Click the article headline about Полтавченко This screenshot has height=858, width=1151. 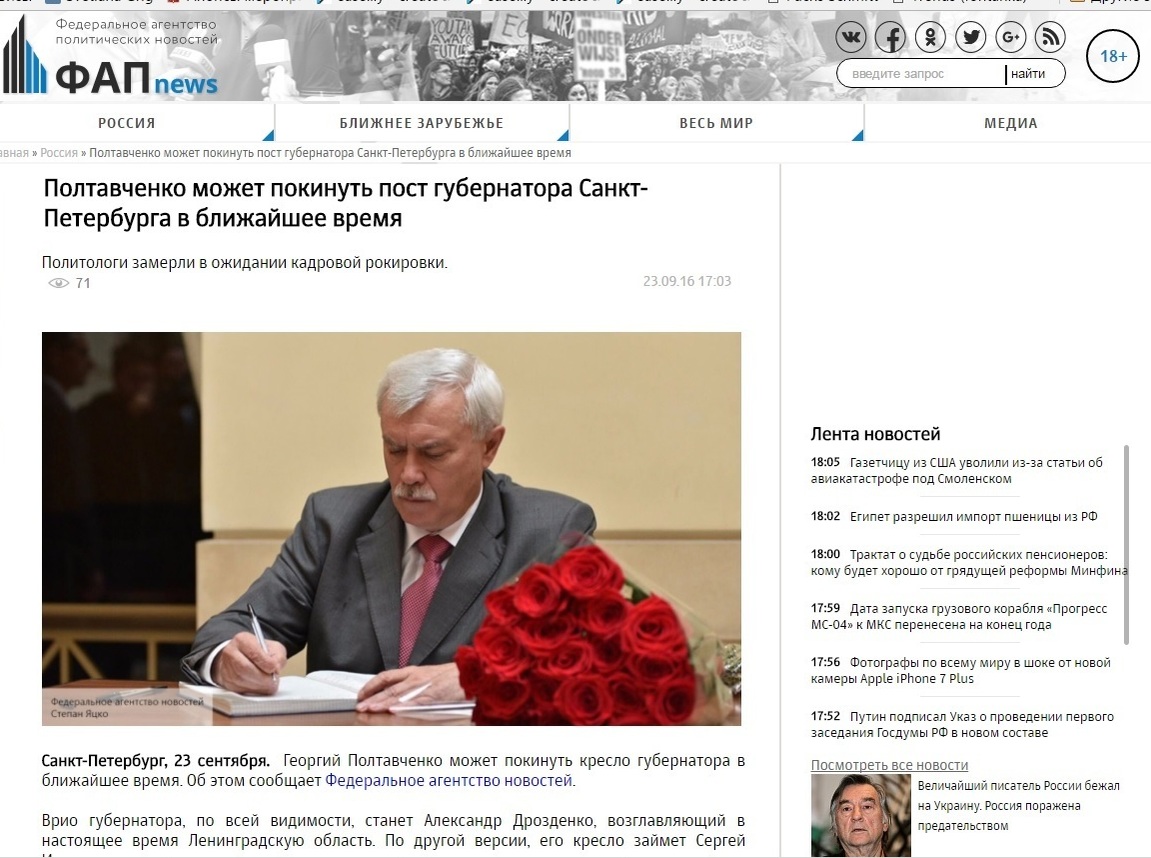pyautogui.click(x=346, y=203)
